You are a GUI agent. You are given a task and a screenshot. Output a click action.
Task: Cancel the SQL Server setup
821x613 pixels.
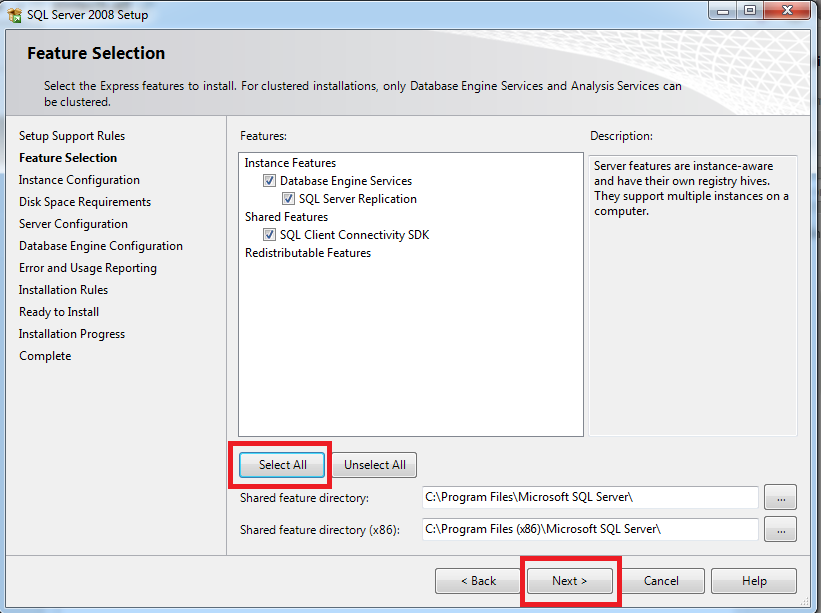tap(661, 581)
